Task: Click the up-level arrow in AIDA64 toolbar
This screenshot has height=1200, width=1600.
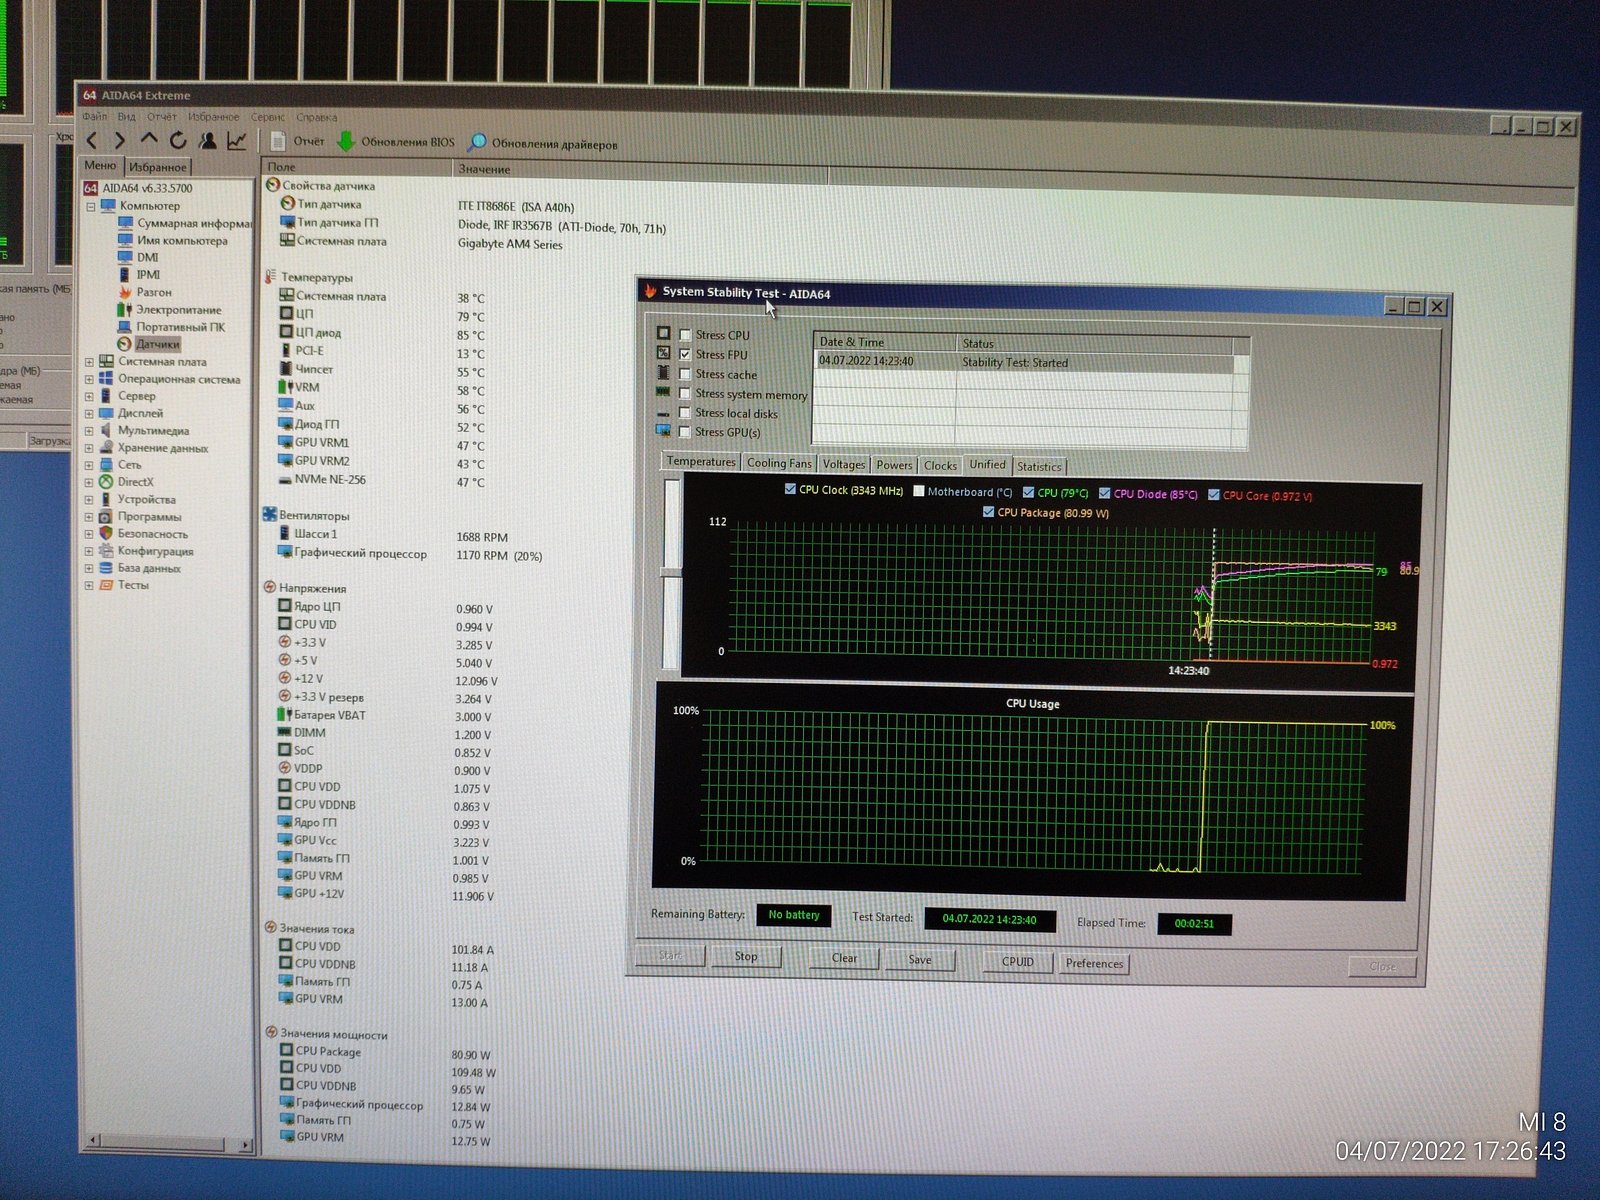Action: click(149, 139)
